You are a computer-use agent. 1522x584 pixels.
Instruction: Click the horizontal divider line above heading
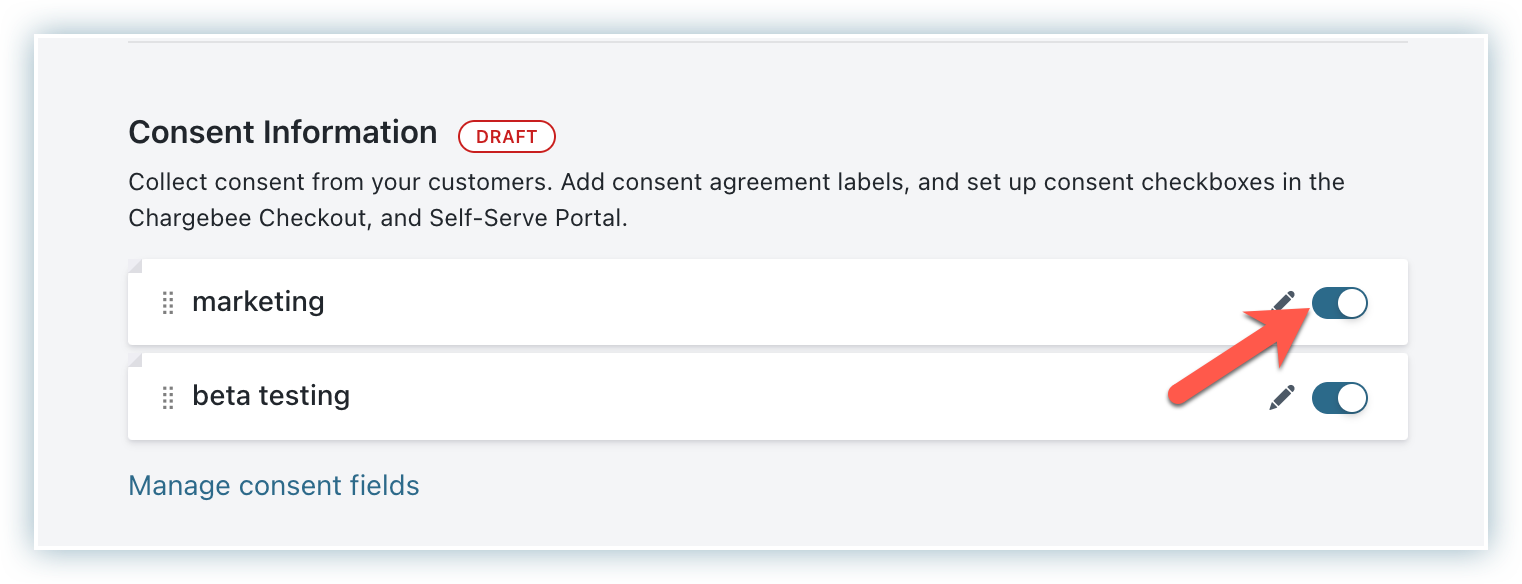768,42
